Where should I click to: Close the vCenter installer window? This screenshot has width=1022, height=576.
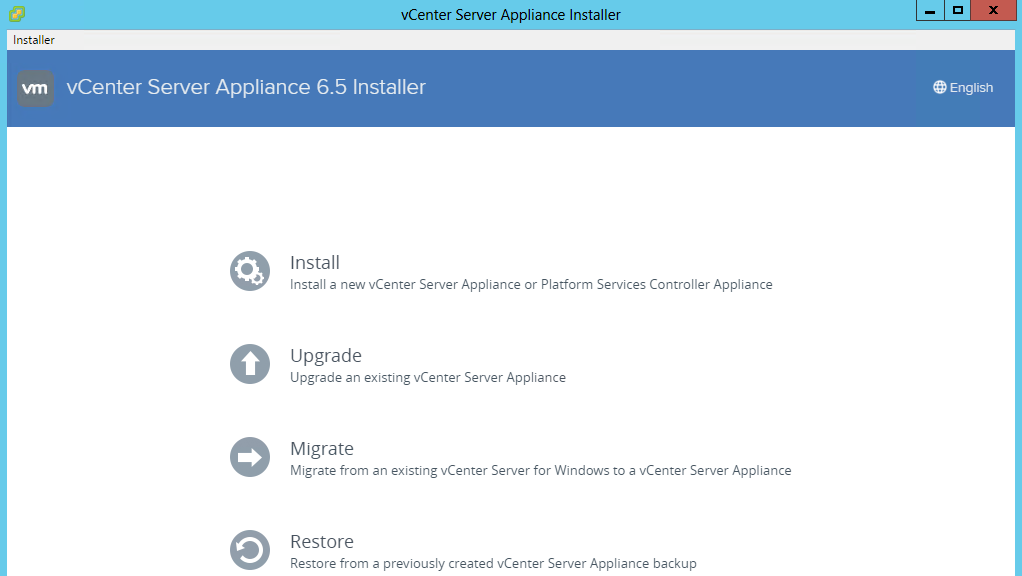(x=993, y=10)
